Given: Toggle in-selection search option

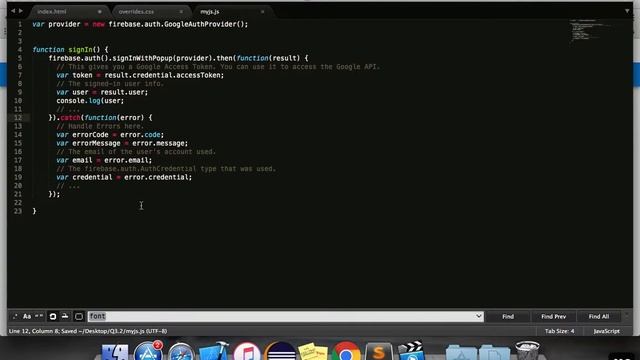Looking at the screenshot, I should (65, 316).
